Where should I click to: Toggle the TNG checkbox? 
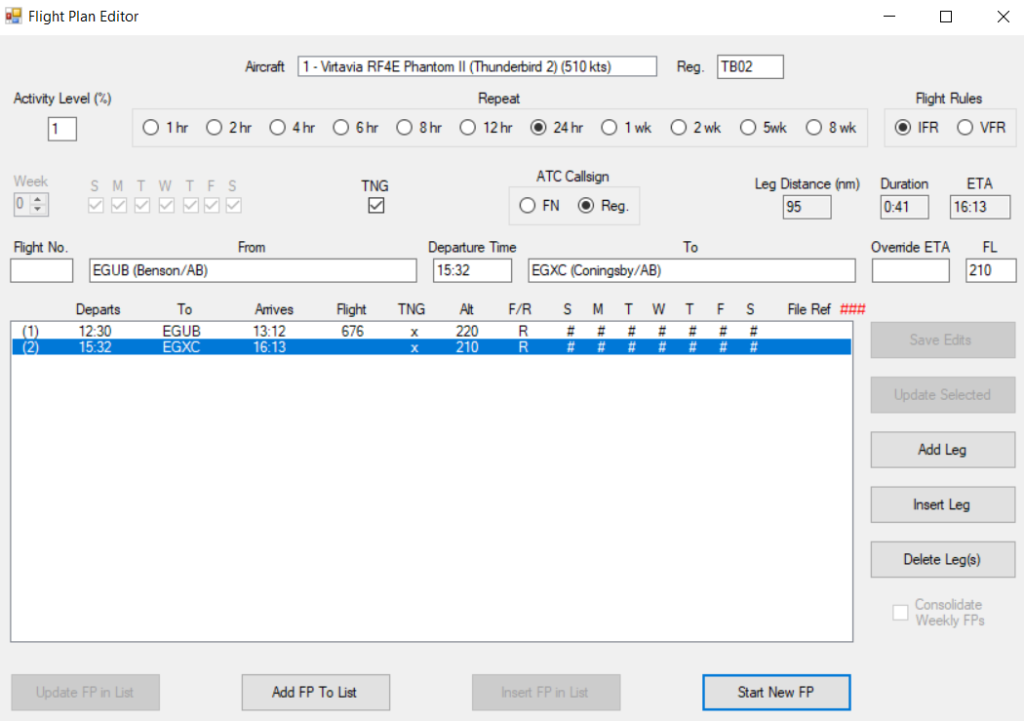click(376, 206)
